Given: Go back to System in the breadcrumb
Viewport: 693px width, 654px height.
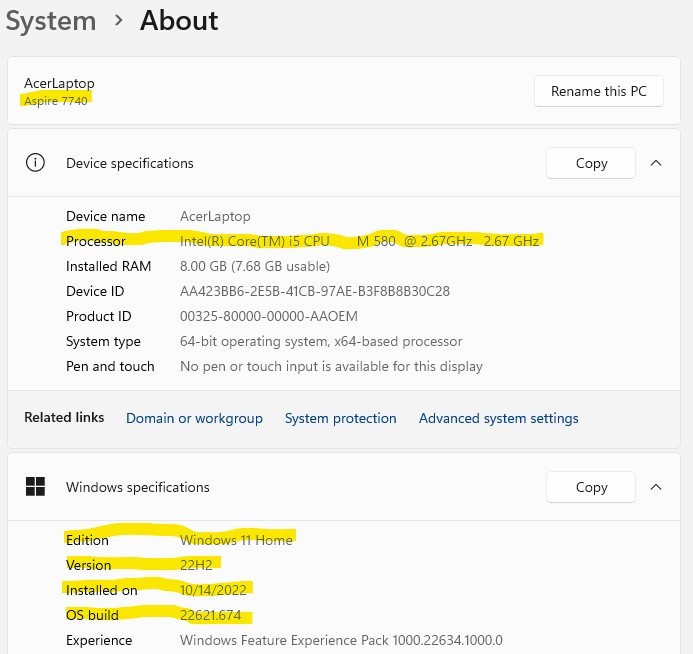Looking at the screenshot, I should [x=51, y=20].
